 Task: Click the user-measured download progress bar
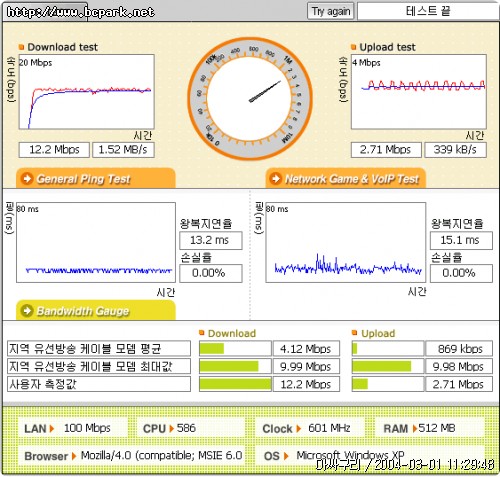click(235, 384)
